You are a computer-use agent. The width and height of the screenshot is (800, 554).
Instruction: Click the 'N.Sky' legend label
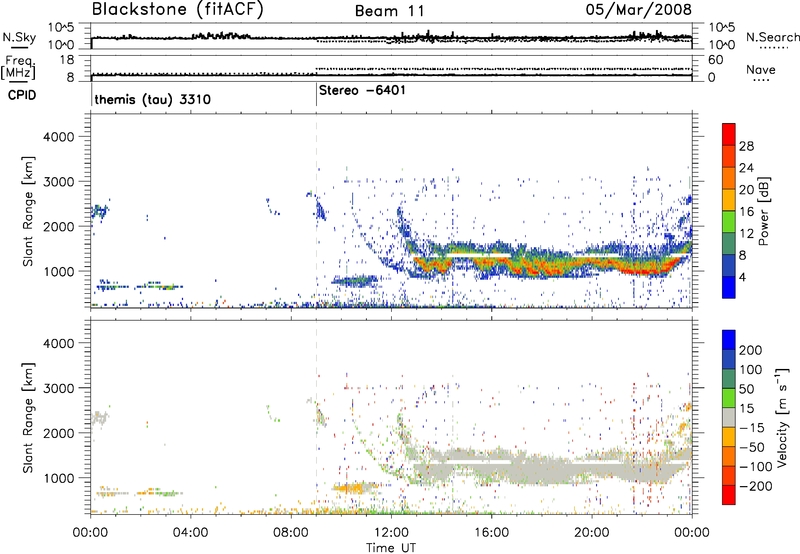[x=19, y=37]
